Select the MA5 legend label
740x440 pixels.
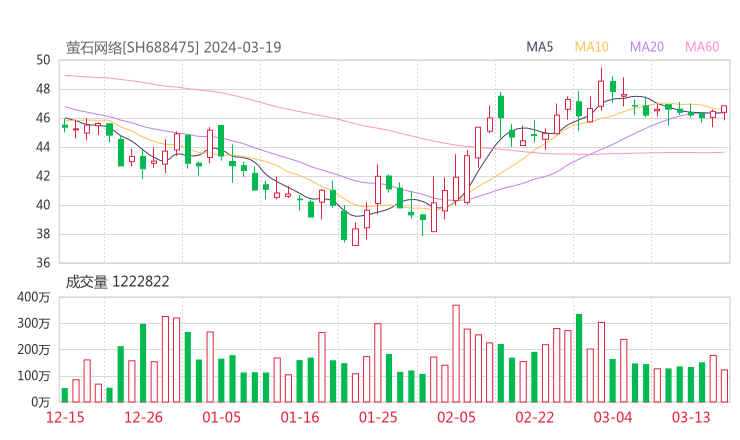pyautogui.click(x=539, y=47)
